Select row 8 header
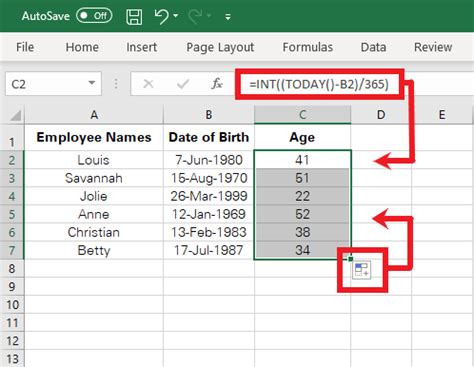The image size is (474, 367). [12, 268]
